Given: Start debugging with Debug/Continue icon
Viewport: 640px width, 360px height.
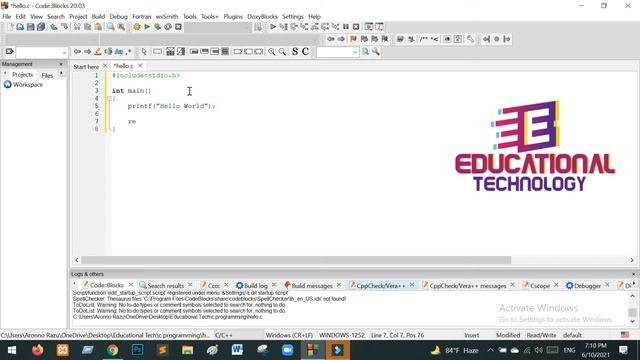Looking at the screenshot, I should coord(273,27).
